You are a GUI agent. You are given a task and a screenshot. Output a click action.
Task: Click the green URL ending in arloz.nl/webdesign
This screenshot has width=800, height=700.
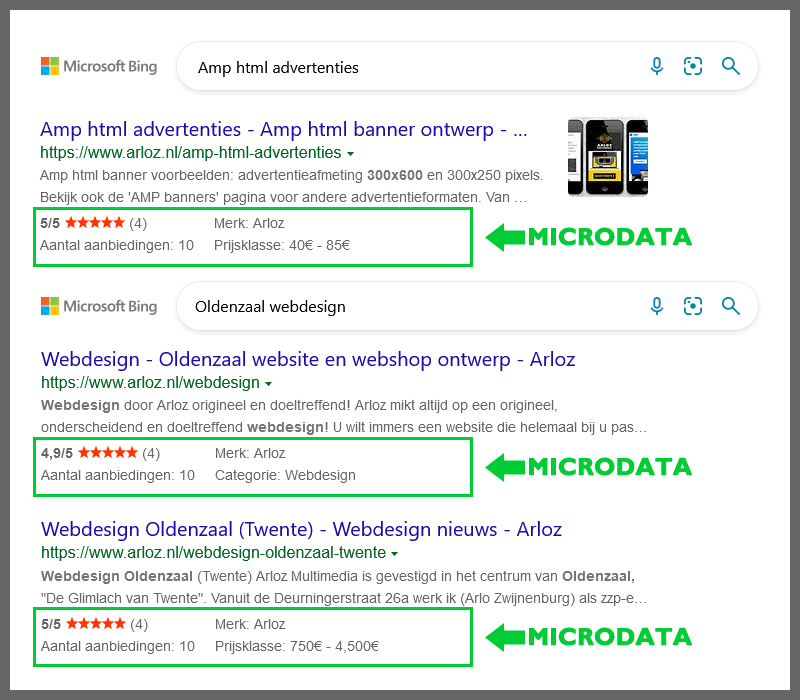tap(151, 383)
